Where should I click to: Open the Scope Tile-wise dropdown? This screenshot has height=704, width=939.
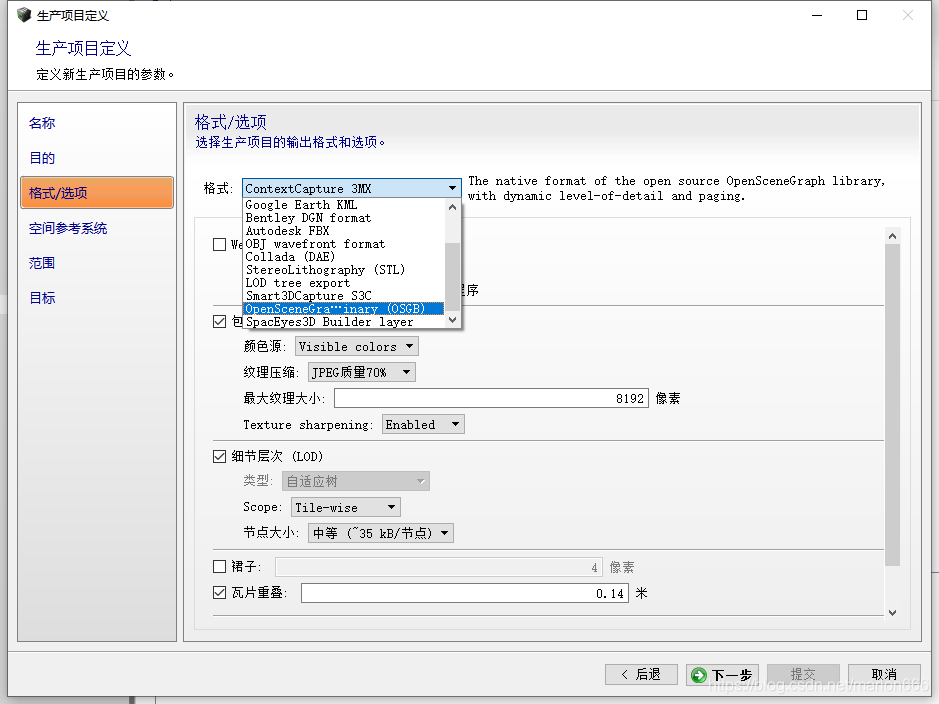click(x=346, y=508)
